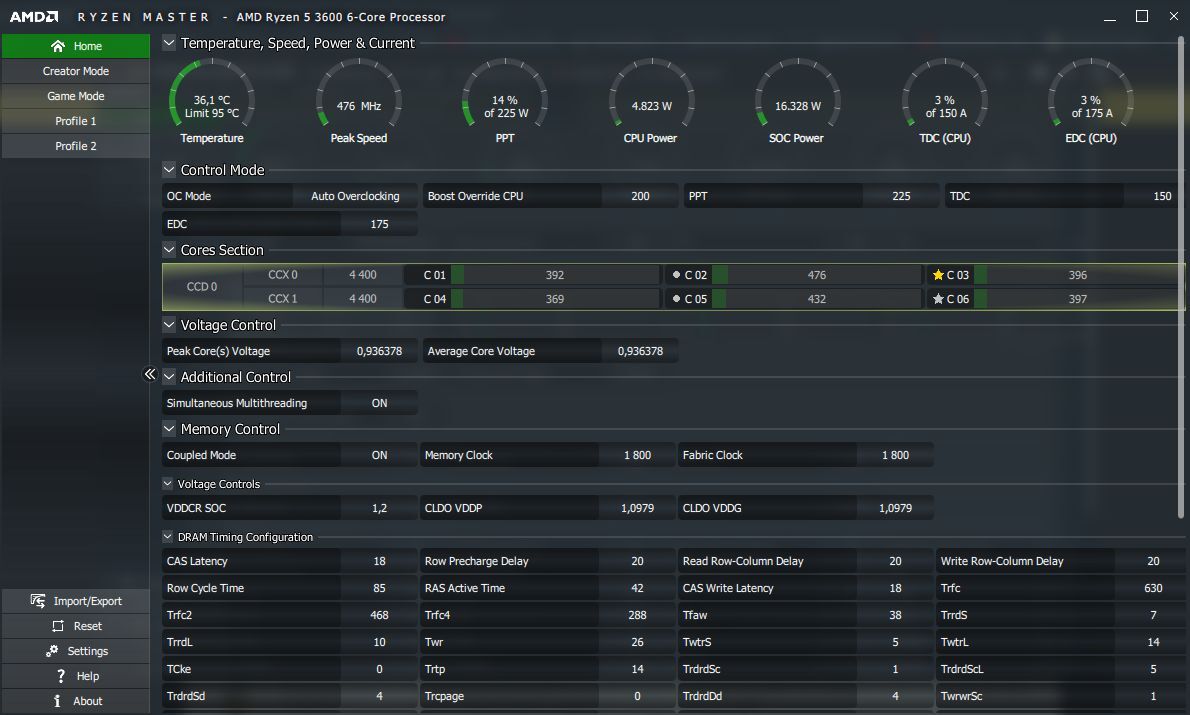The width and height of the screenshot is (1190, 715).
Task: Open the Home tab
Action: (76, 46)
